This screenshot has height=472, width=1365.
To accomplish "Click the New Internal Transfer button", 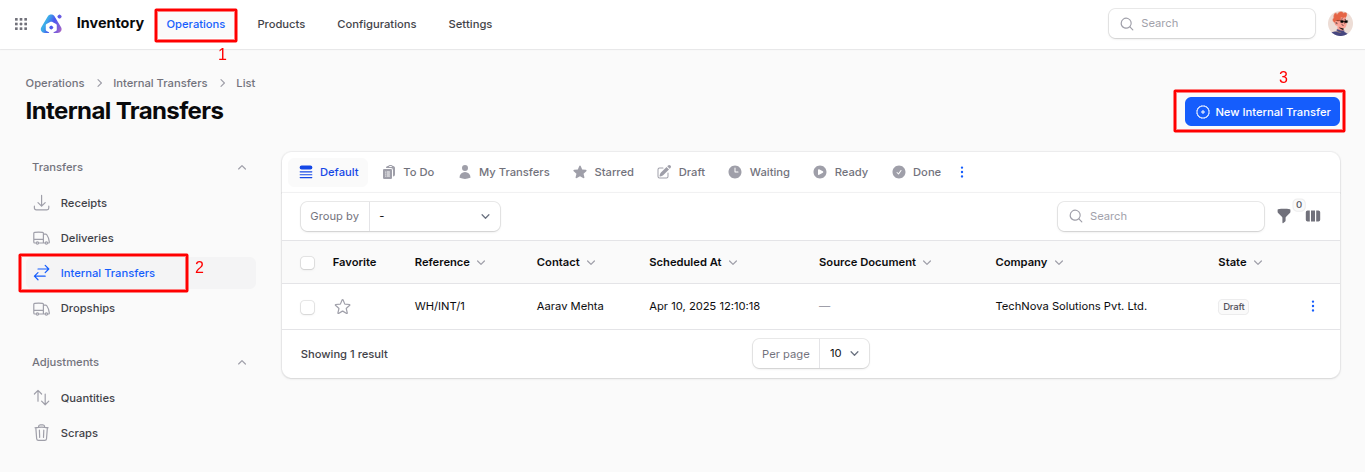I will tap(1261, 112).
